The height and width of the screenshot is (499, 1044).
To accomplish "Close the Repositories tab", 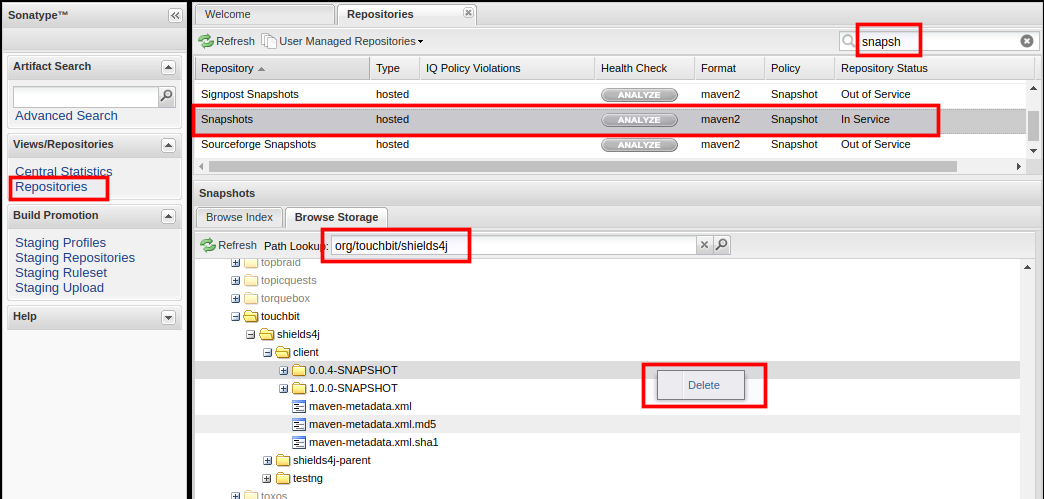I will coord(468,13).
